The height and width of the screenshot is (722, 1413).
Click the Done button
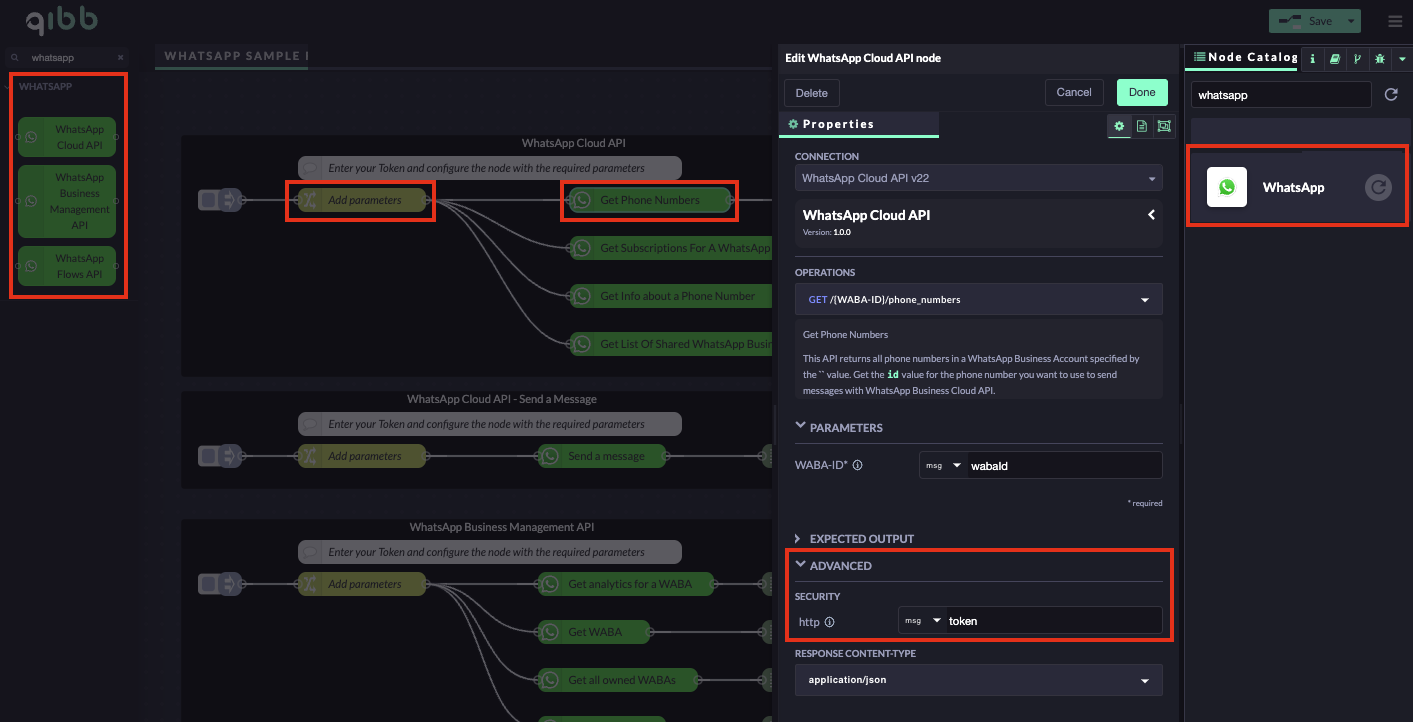coord(1141,93)
